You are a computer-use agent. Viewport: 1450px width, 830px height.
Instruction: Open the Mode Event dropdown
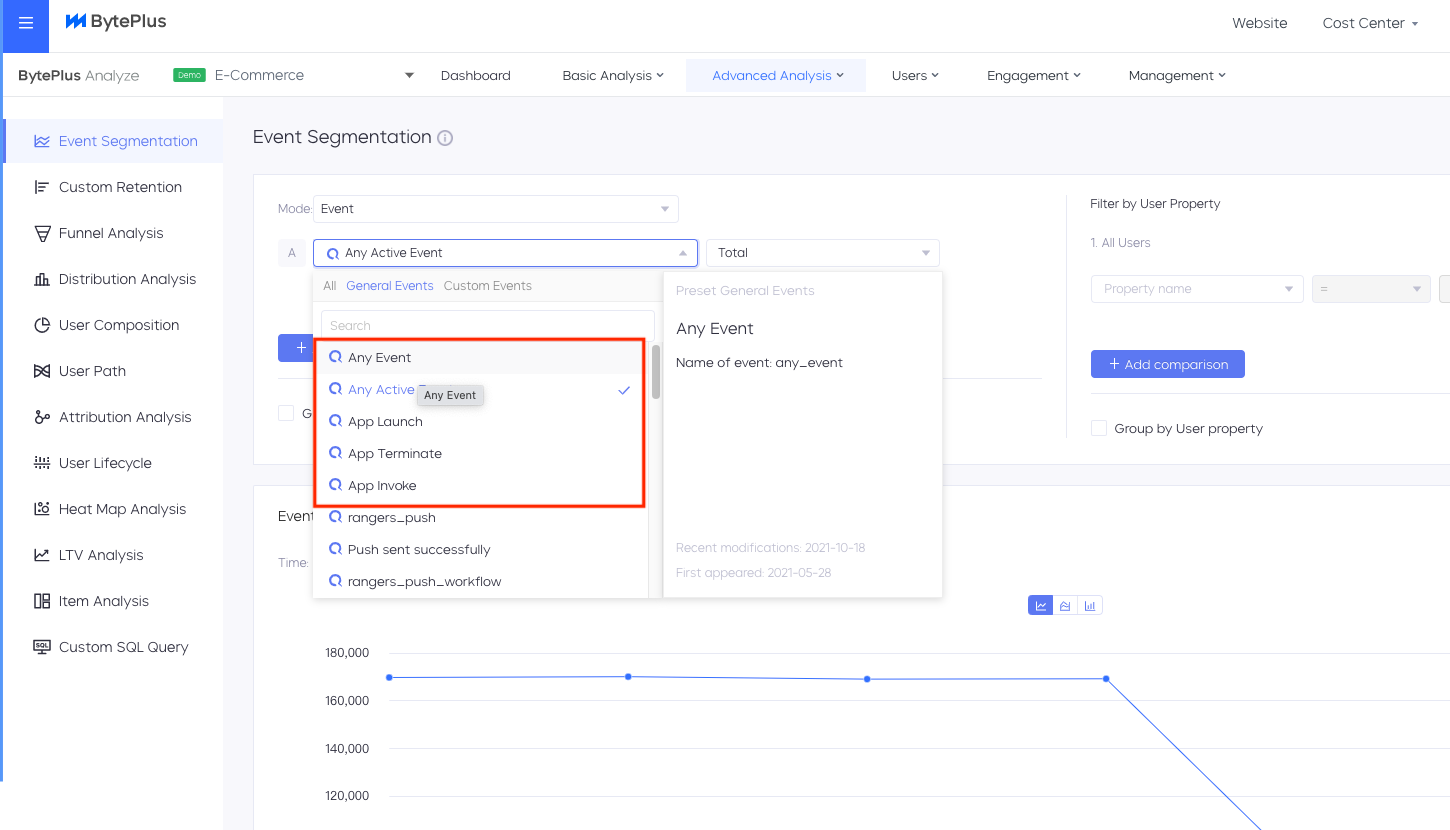(496, 209)
